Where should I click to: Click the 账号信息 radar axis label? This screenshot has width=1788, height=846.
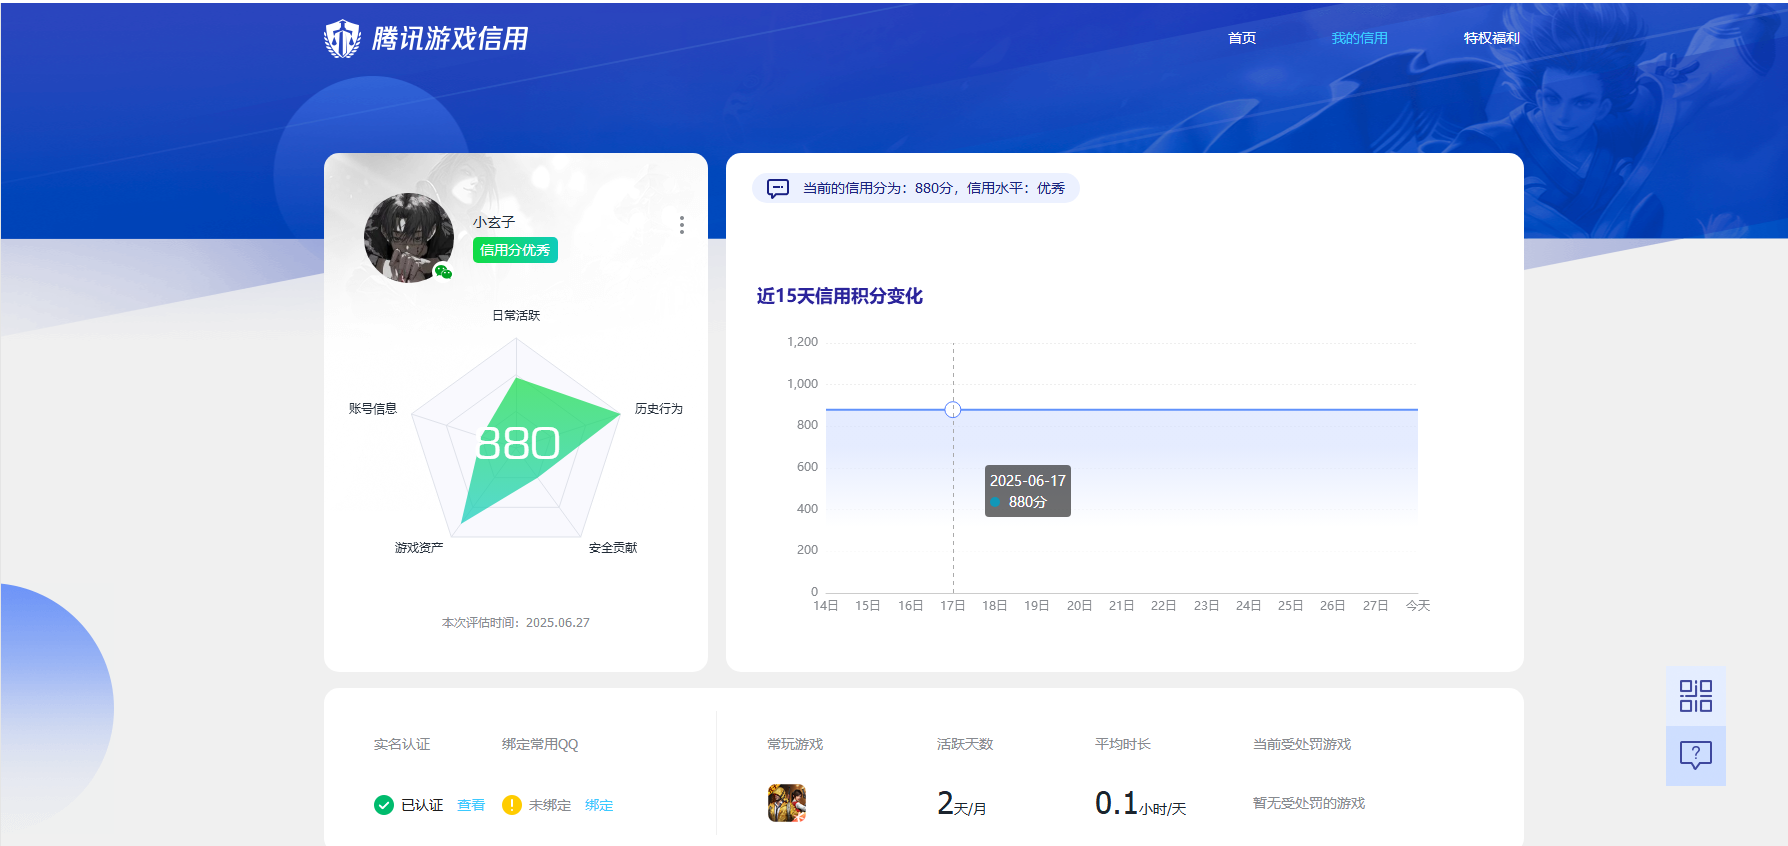(x=373, y=408)
